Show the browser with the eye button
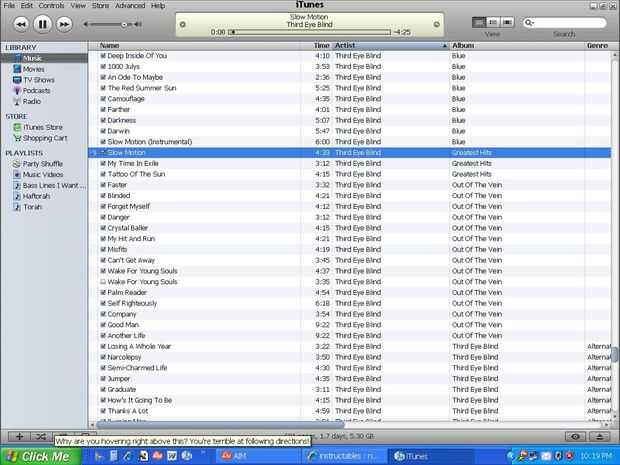 (x=575, y=437)
